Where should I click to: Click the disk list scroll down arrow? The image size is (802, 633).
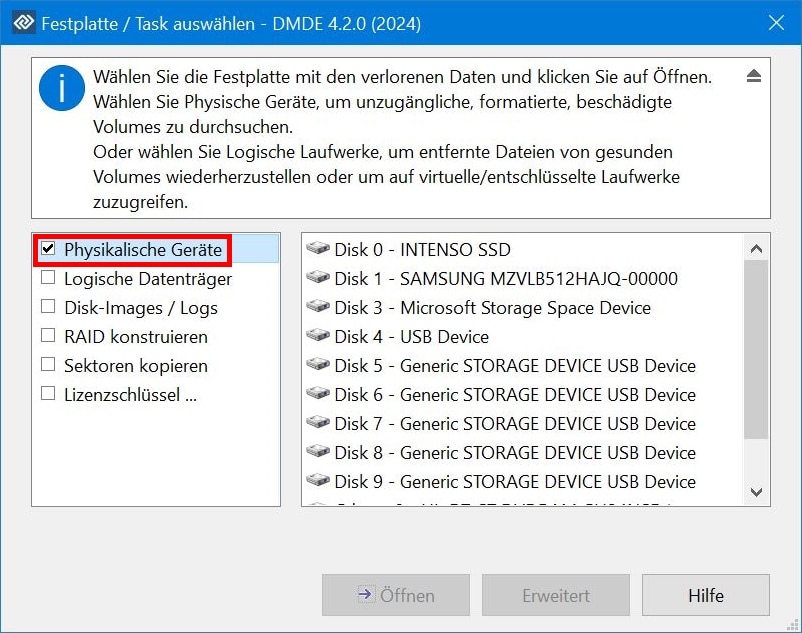coord(756,492)
